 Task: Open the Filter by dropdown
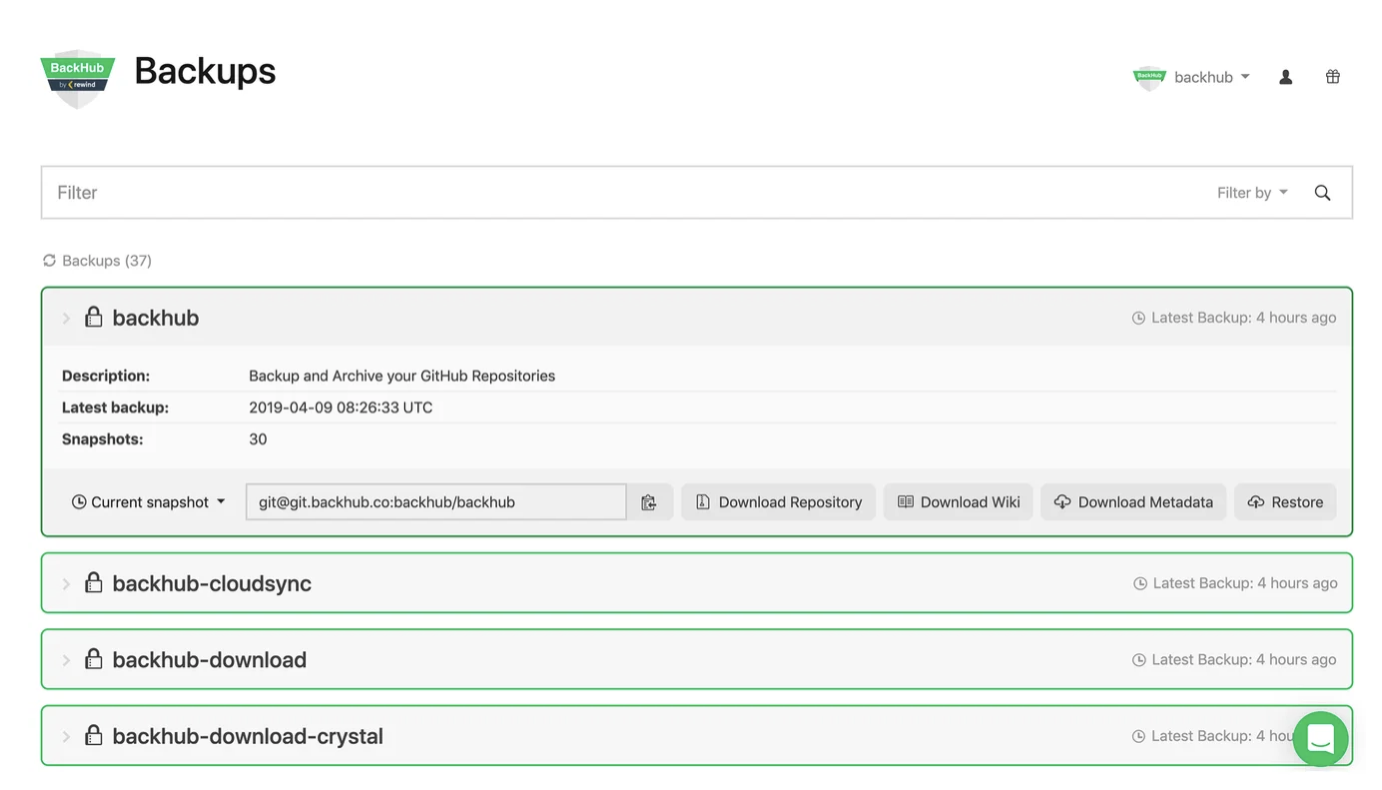coord(1251,192)
